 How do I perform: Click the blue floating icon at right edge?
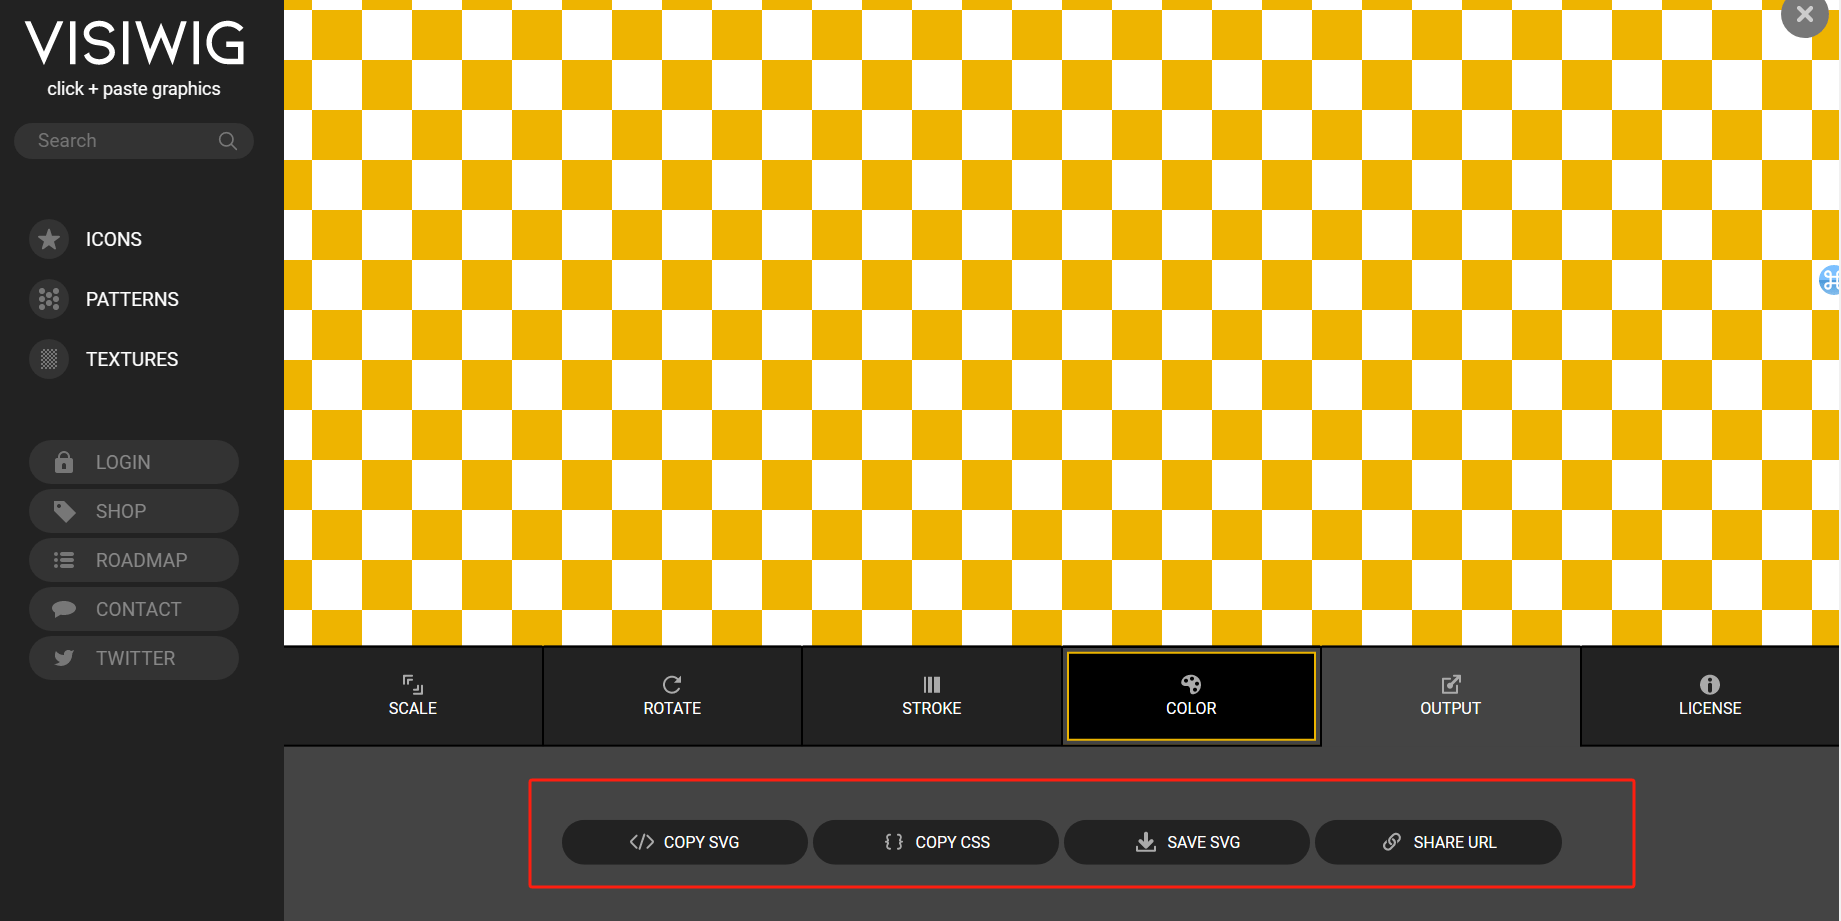[1829, 280]
